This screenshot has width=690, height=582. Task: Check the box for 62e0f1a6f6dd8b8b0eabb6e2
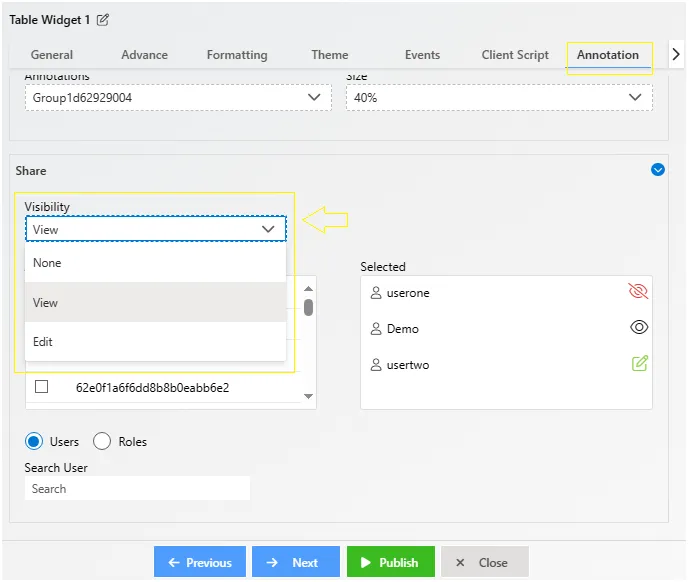coord(41,387)
